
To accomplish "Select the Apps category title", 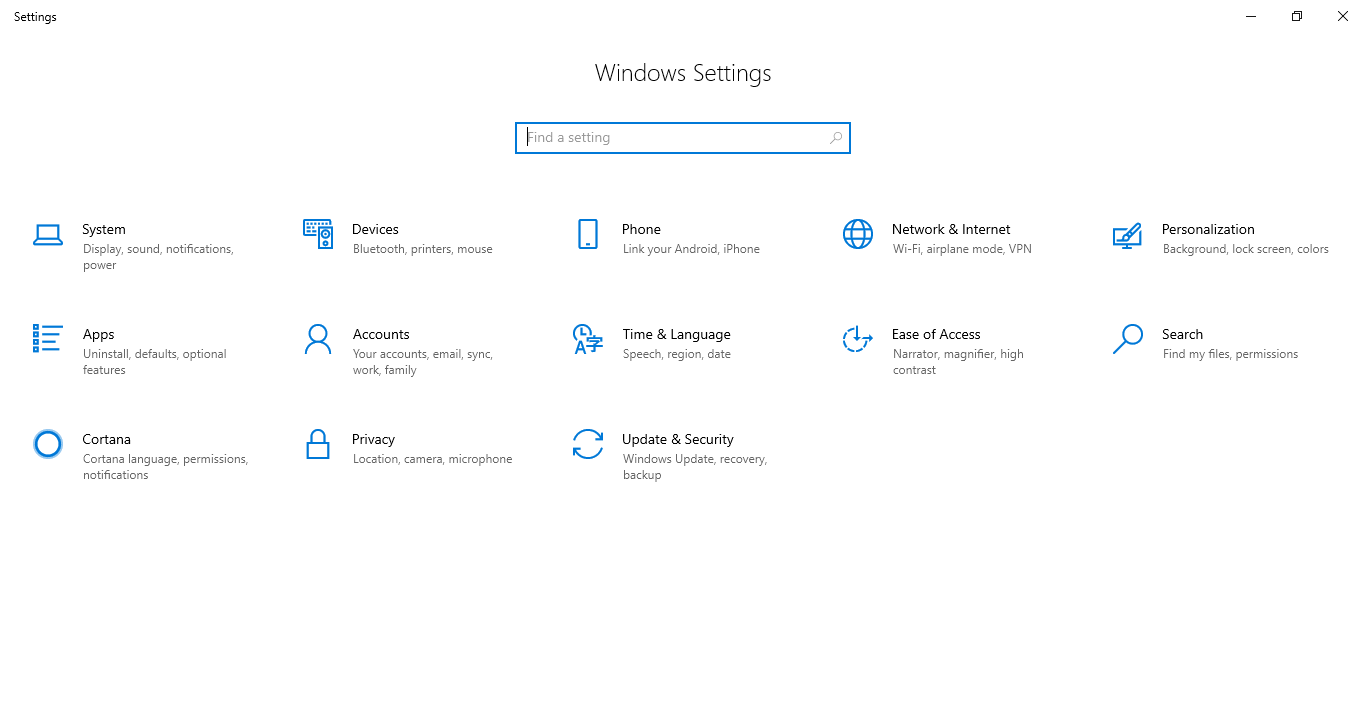I will click(x=99, y=334).
